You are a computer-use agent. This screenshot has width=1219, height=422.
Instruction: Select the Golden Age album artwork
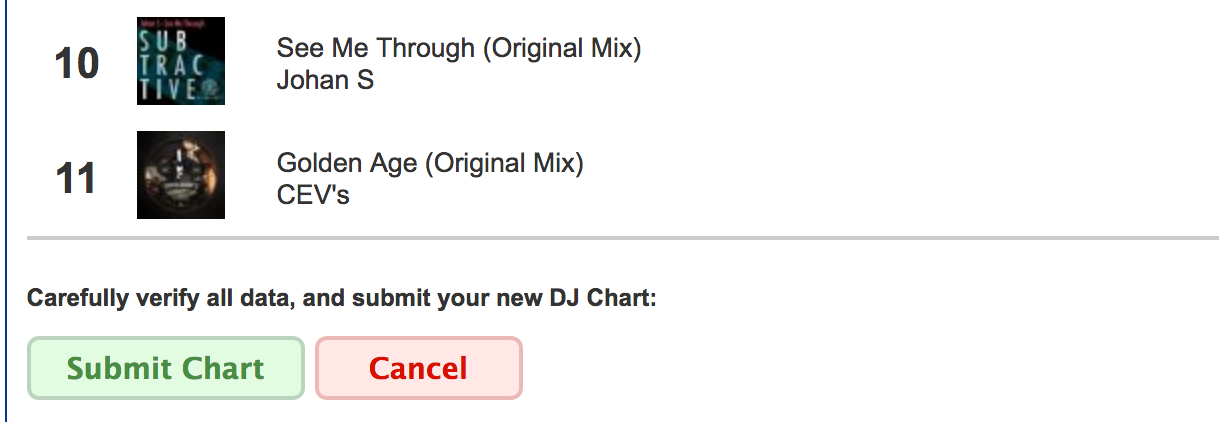(x=181, y=175)
